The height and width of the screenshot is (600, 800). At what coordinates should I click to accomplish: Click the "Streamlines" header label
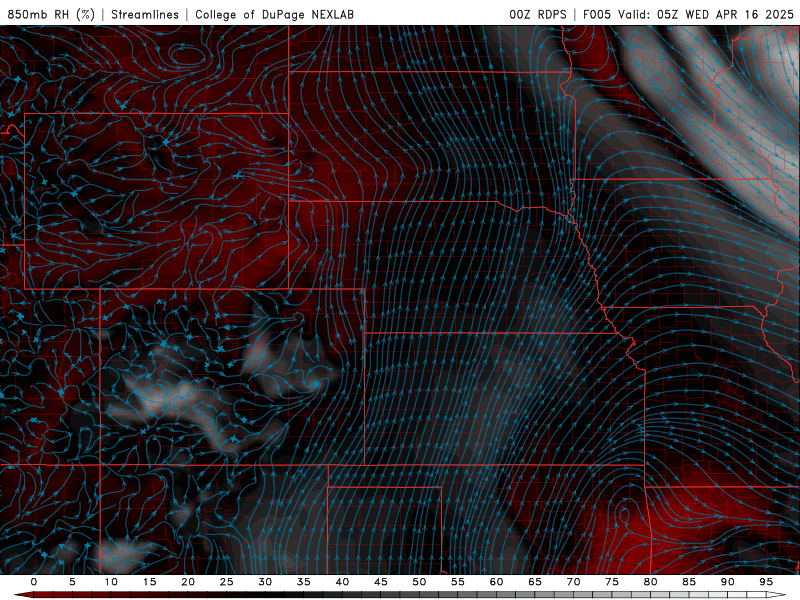coord(145,14)
